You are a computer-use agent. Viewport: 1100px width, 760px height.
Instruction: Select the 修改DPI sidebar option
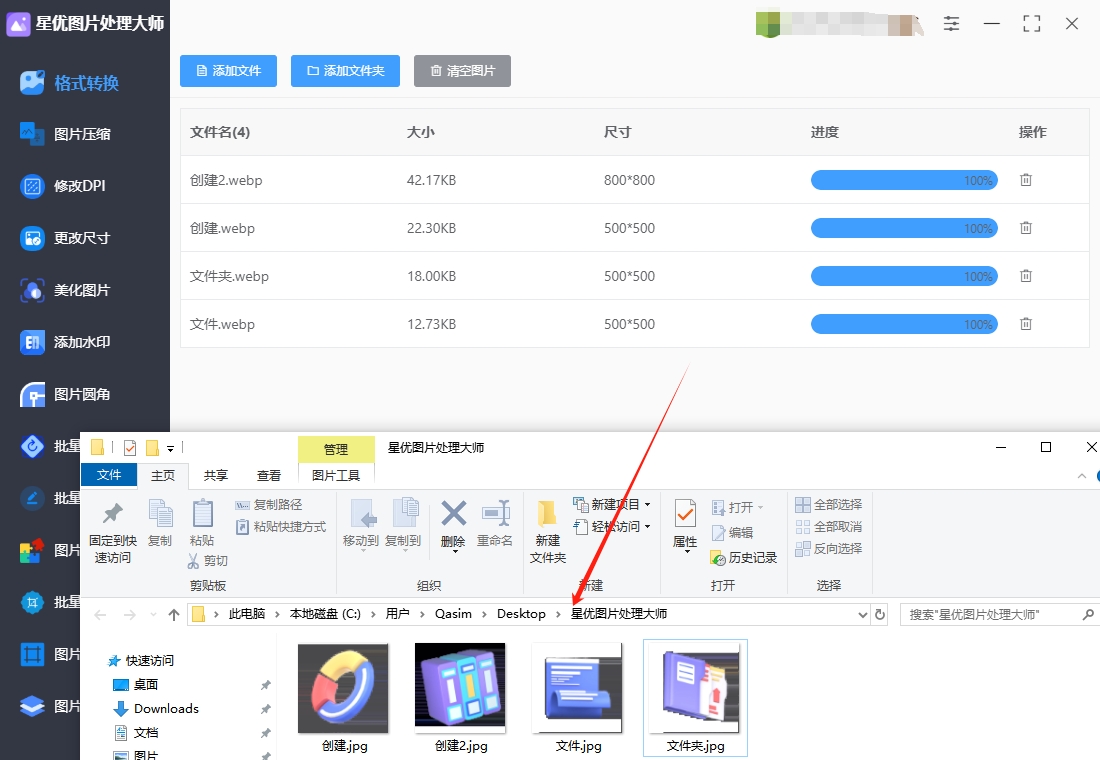tap(62, 186)
